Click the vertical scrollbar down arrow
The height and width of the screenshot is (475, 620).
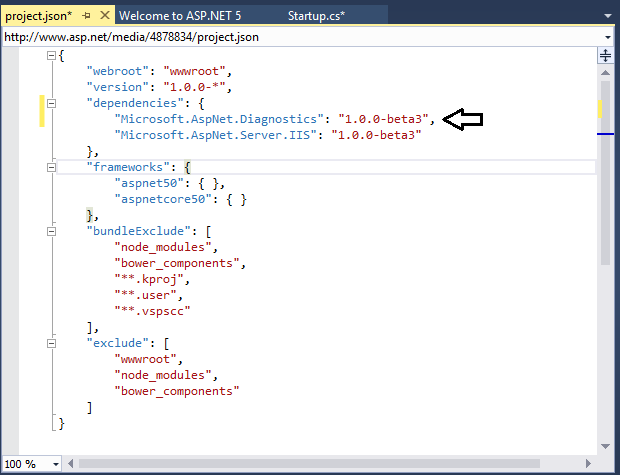[x=605, y=446]
